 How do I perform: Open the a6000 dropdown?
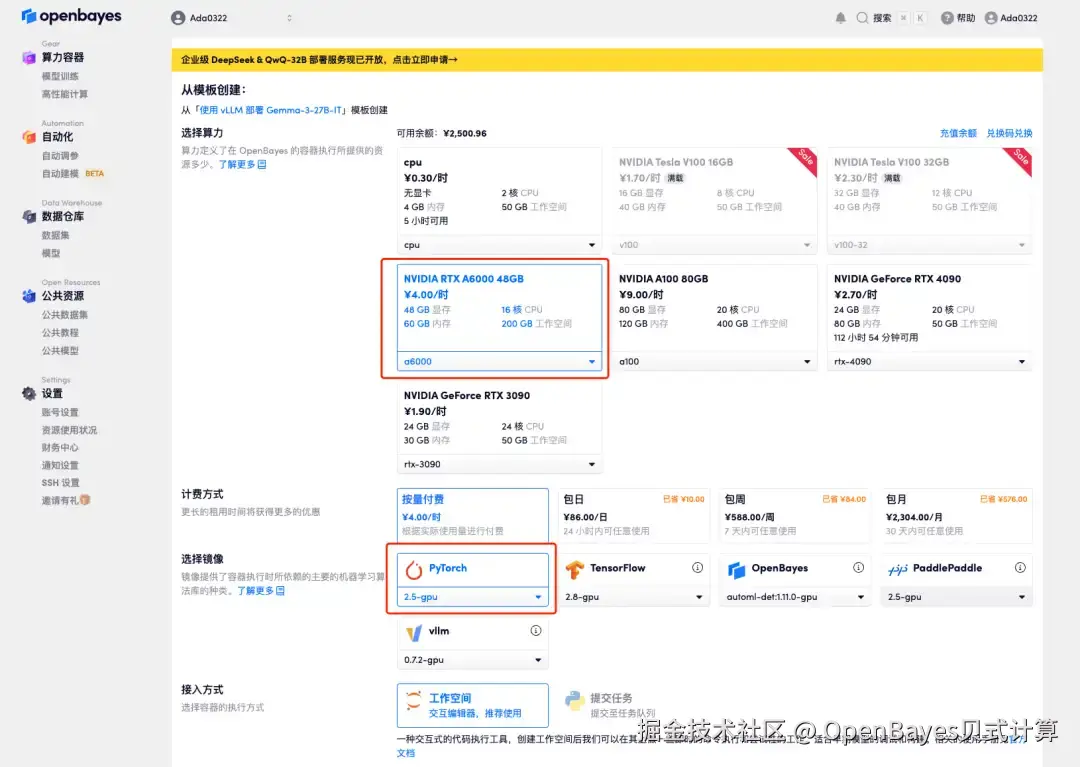click(x=499, y=361)
